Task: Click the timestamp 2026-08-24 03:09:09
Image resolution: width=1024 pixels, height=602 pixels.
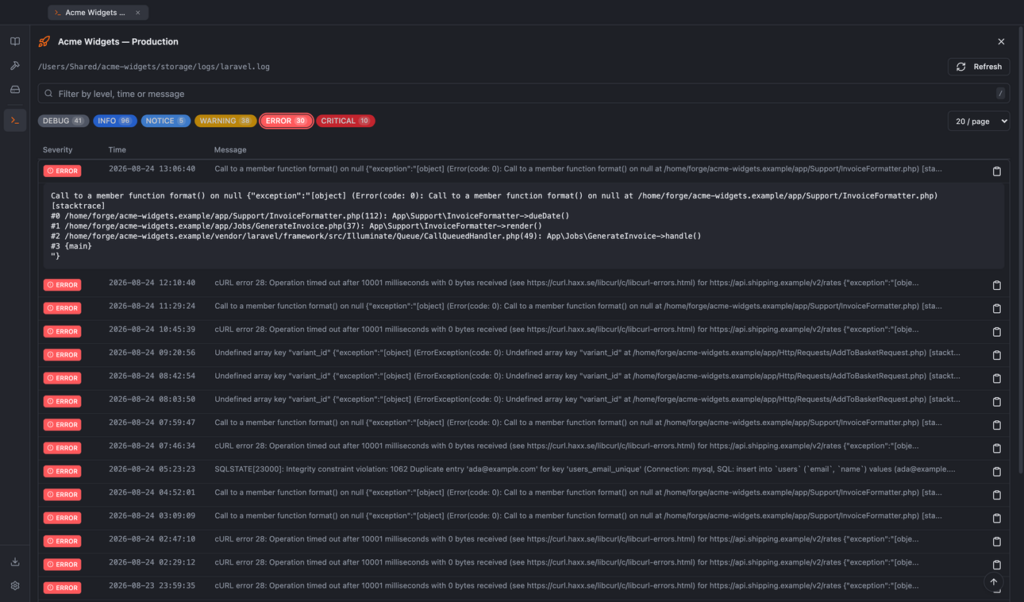Action: (x=152, y=516)
